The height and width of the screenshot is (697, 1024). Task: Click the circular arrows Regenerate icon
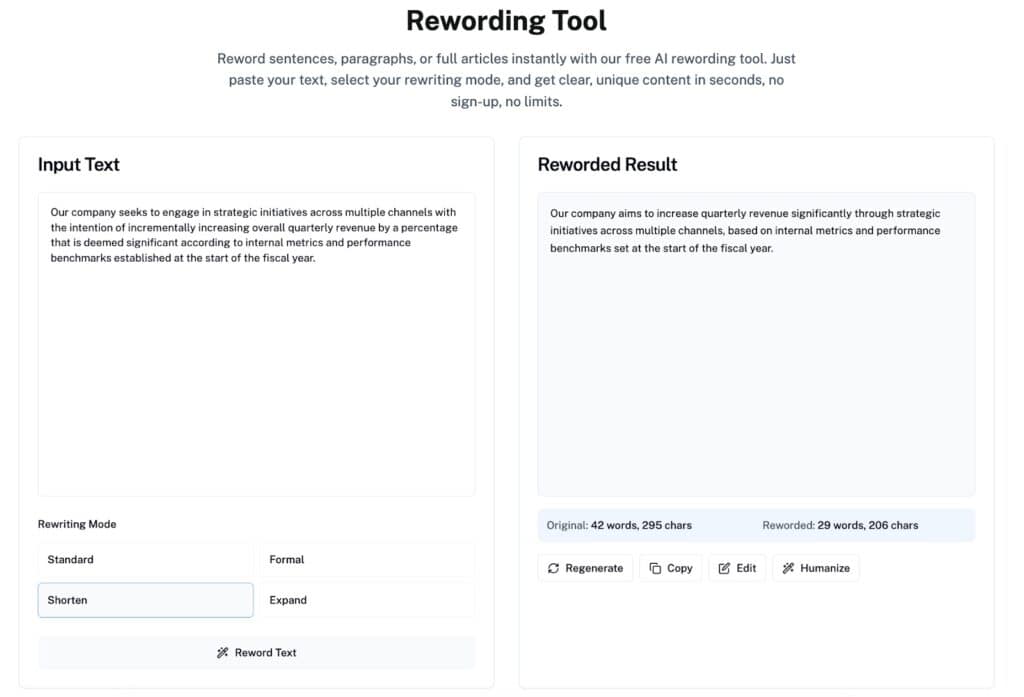[x=553, y=568]
